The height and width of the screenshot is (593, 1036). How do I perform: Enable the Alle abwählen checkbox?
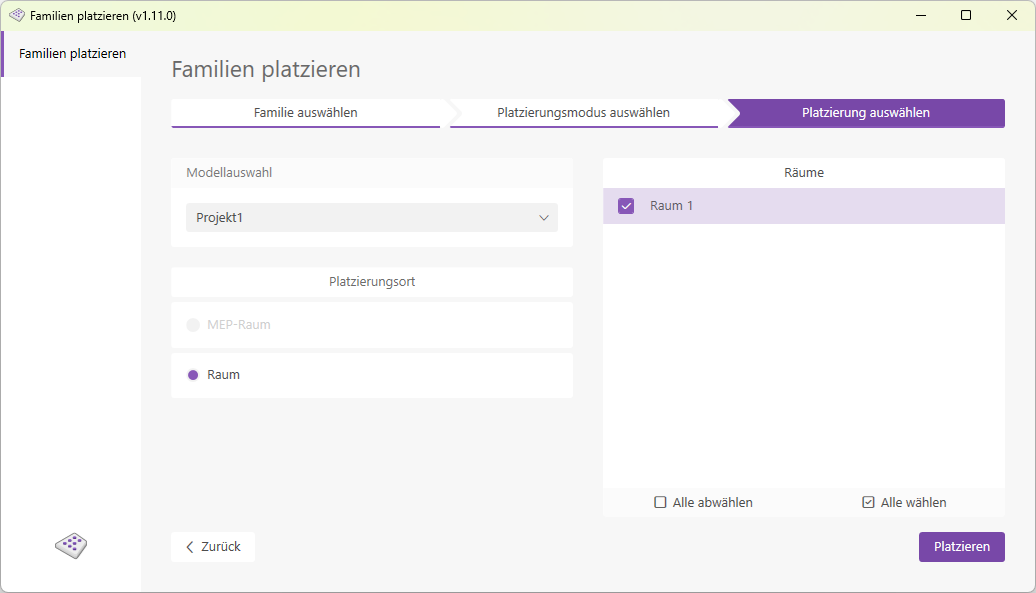tap(659, 502)
